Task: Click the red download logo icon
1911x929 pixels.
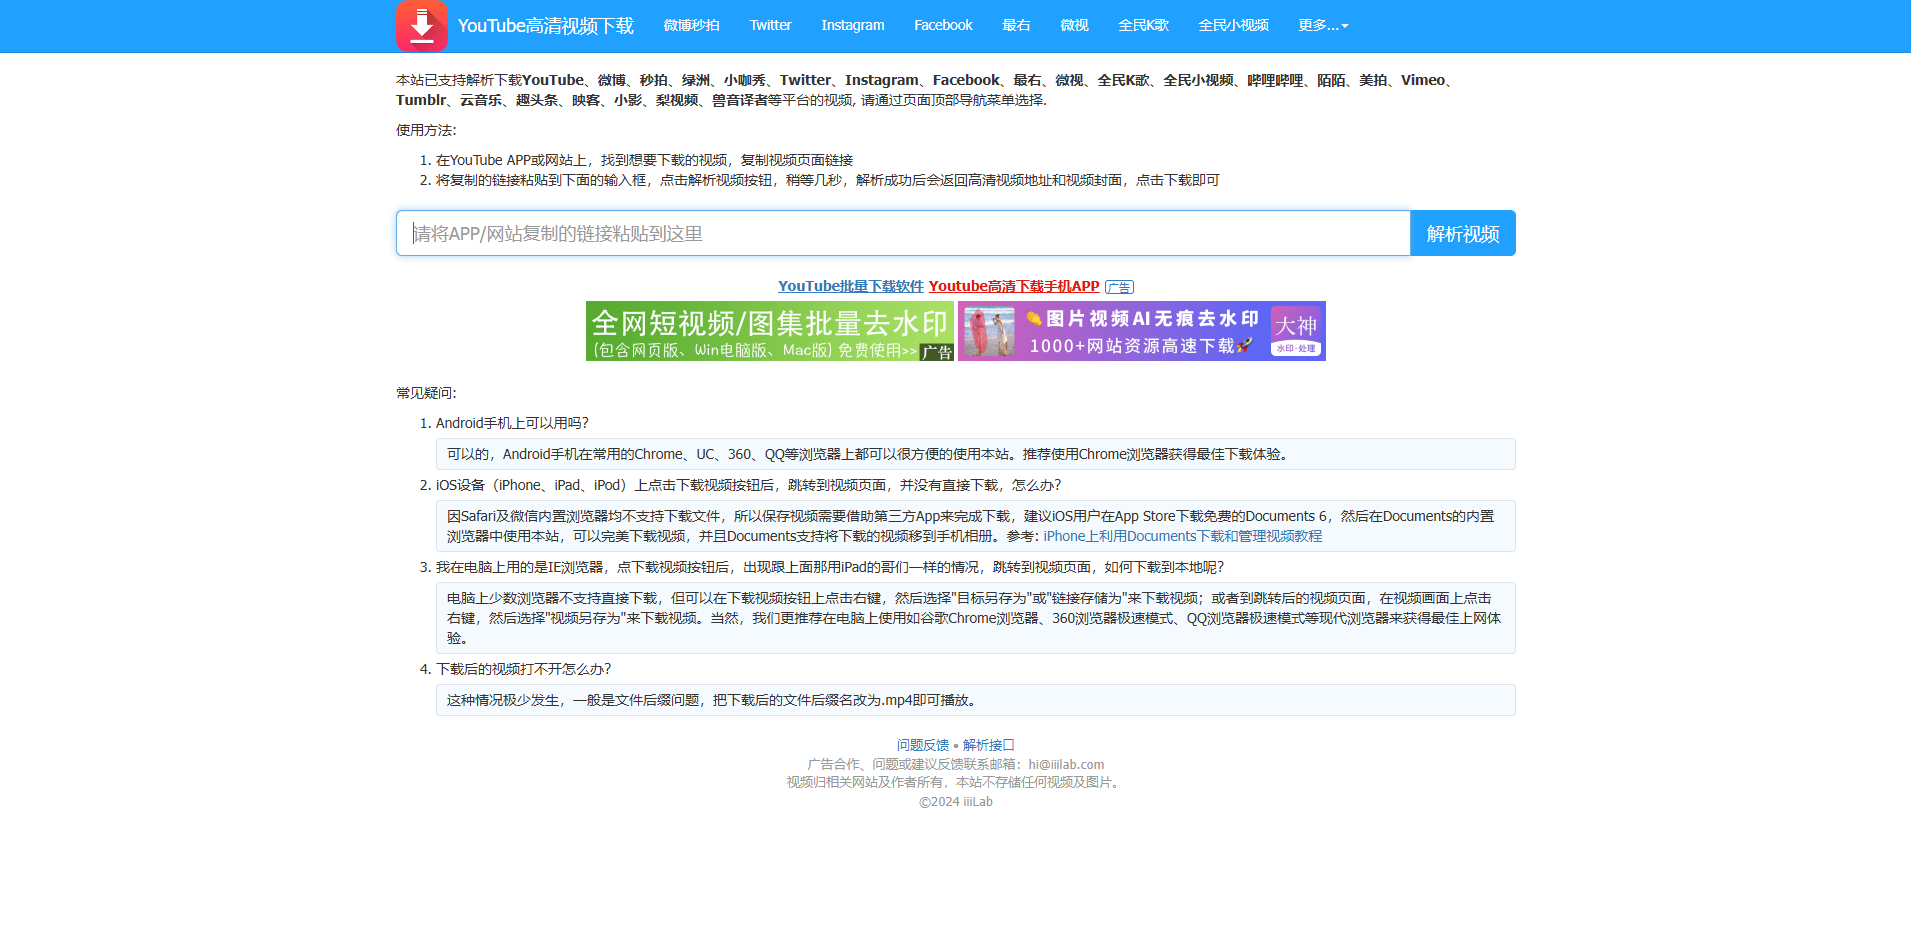Action: pos(421,26)
